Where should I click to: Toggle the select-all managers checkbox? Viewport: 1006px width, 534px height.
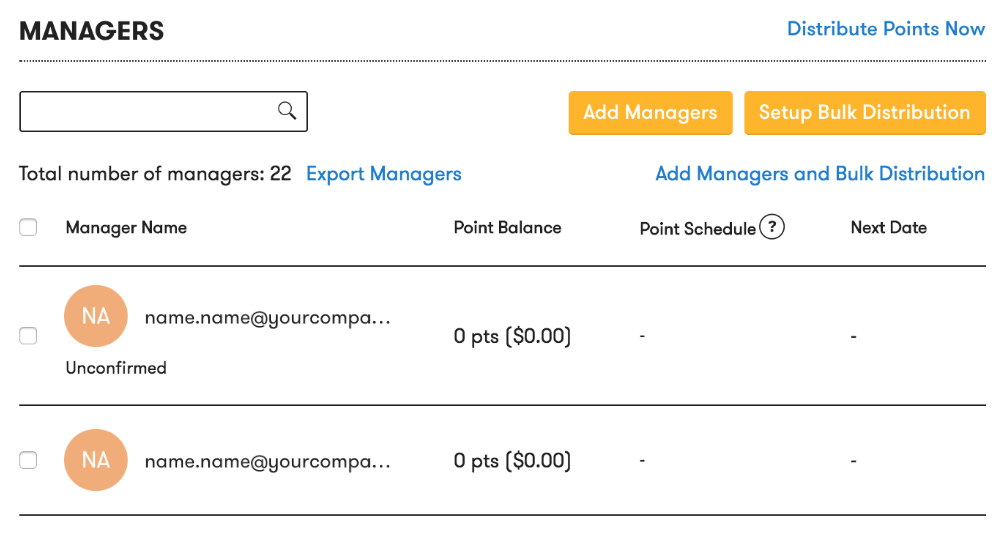pyautogui.click(x=28, y=227)
